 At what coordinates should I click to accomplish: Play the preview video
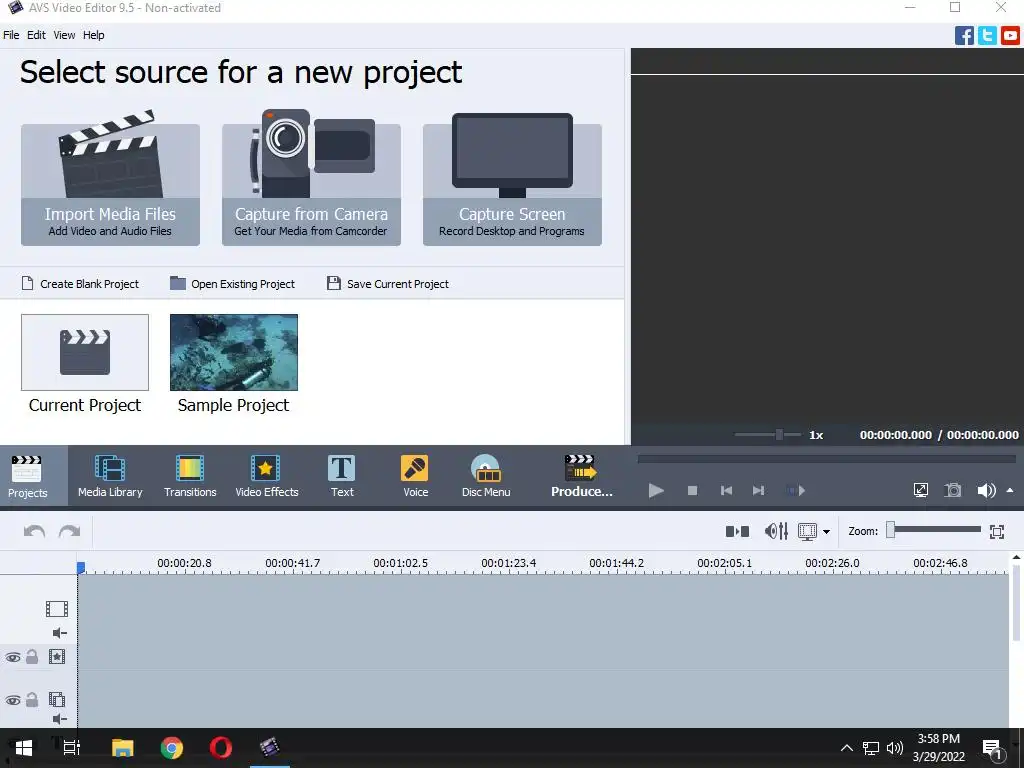click(656, 490)
